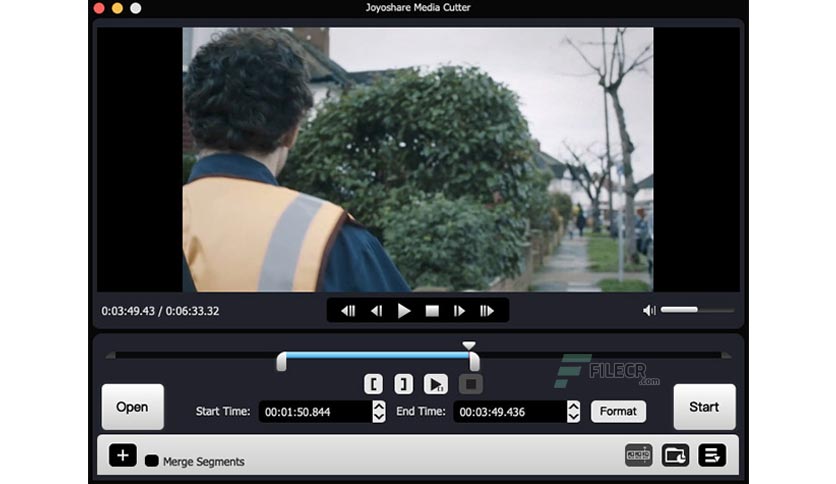Preview the selected segment
Viewport: 836px width, 484px height.
tap(436, 384)
